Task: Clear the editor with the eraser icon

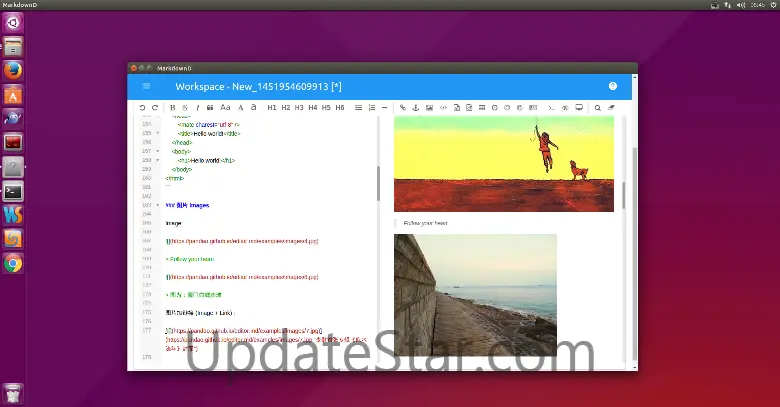Action: click(611, 107)
